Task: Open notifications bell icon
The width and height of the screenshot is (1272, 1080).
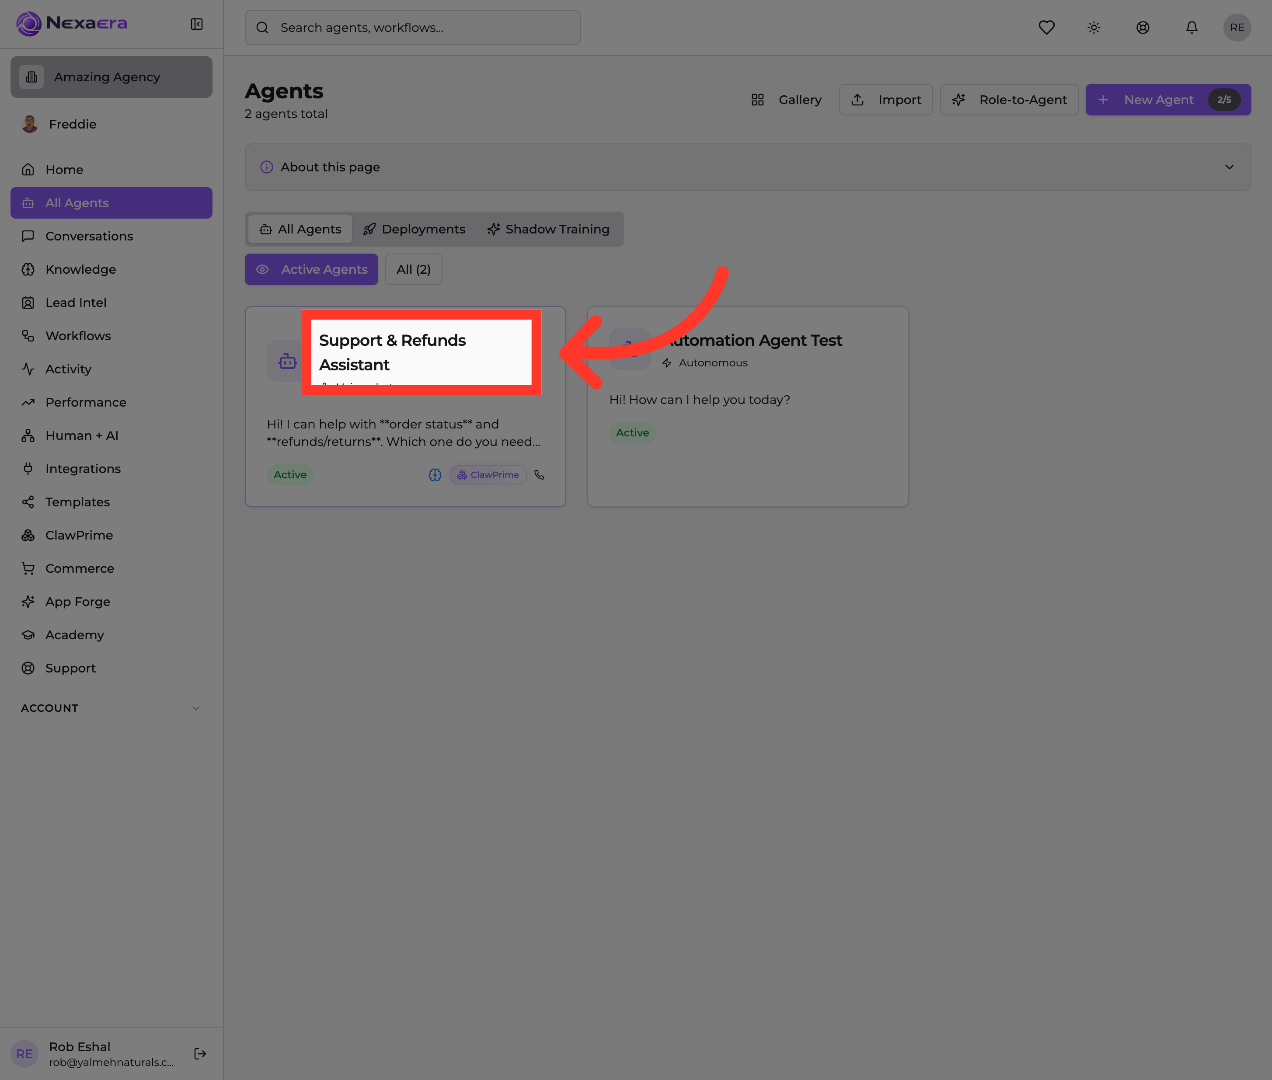Action: click(1191, 28)
